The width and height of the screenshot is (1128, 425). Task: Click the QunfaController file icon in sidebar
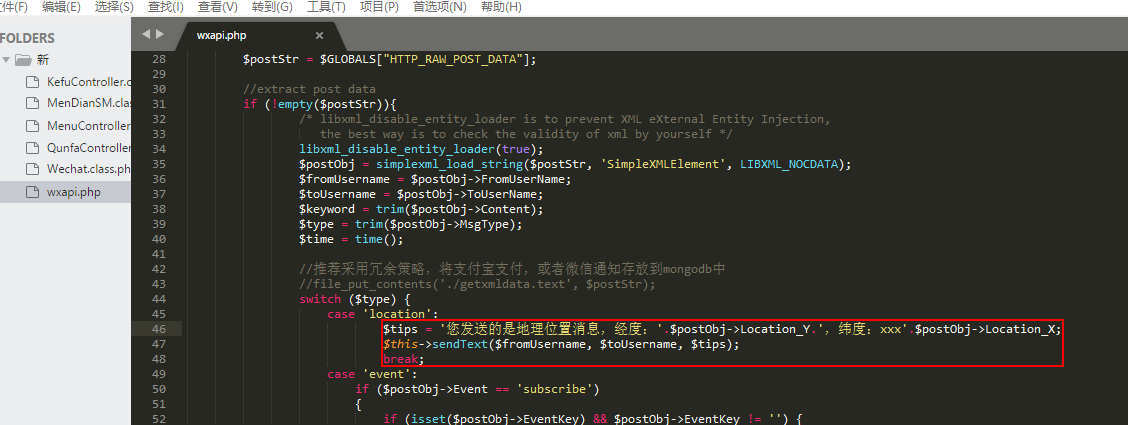point(31,148)
